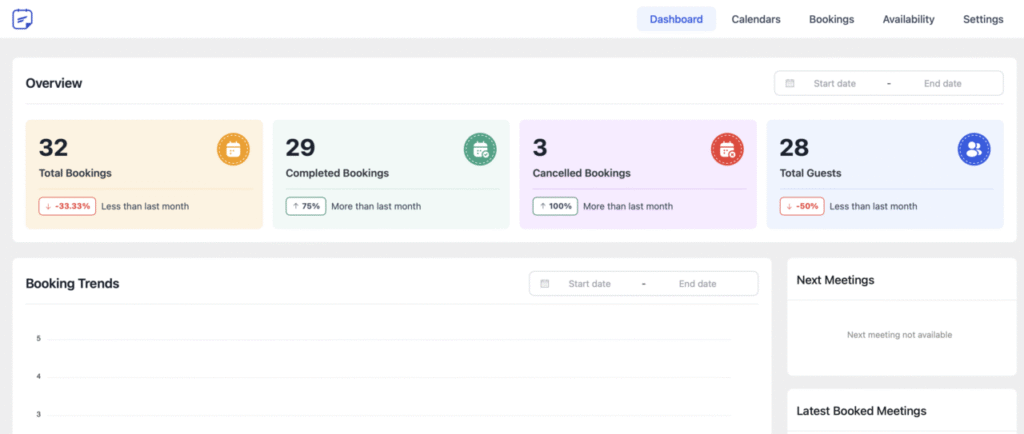1024x434 pixels.
Task: Click 'More than last month' under Completed Bookings
Action: point(376,206)
